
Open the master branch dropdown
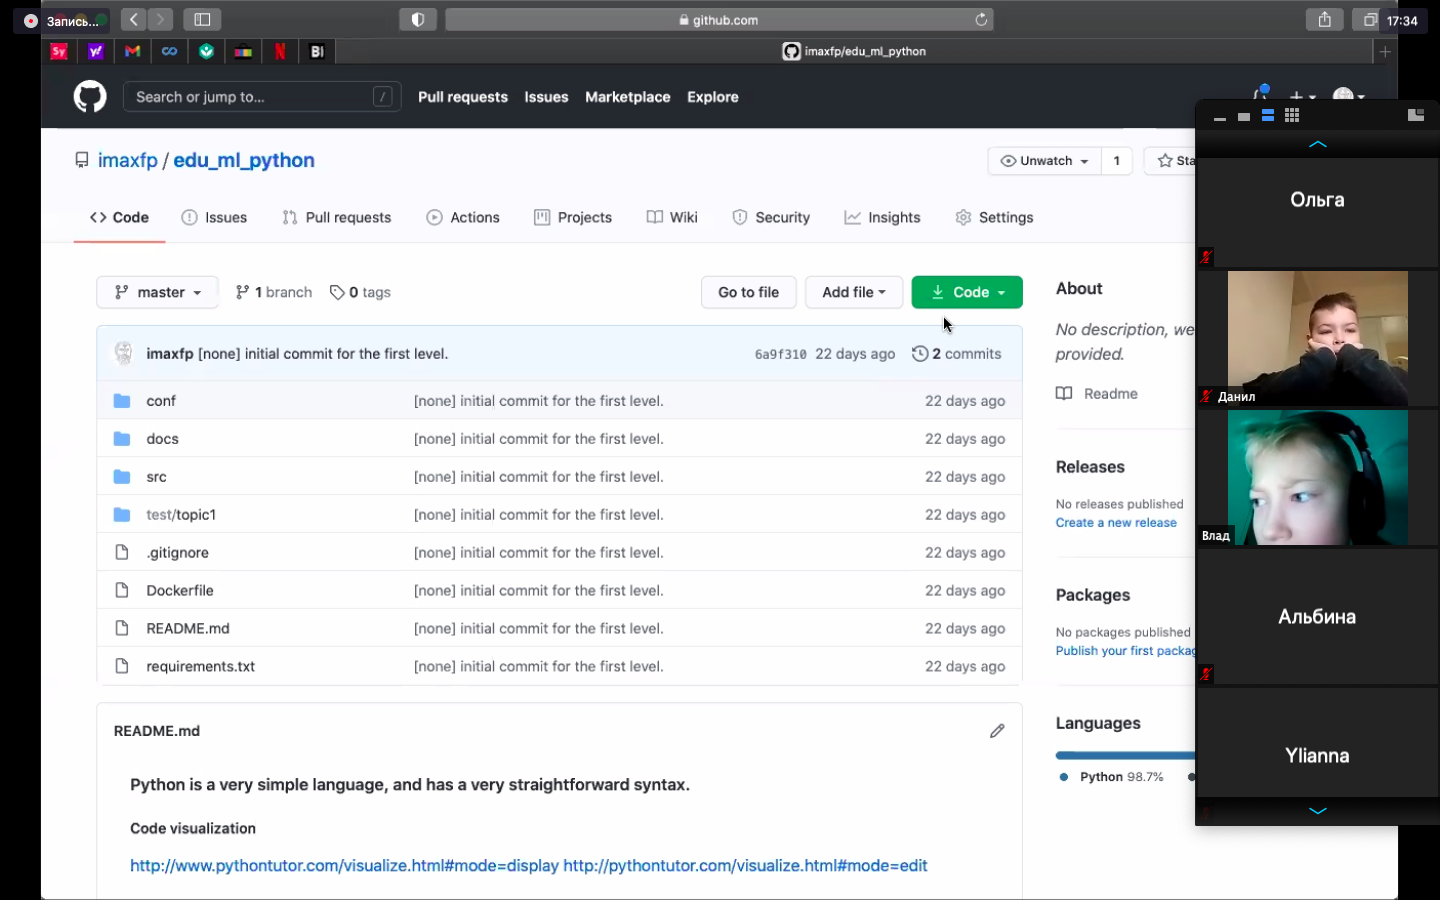point(157,292)
